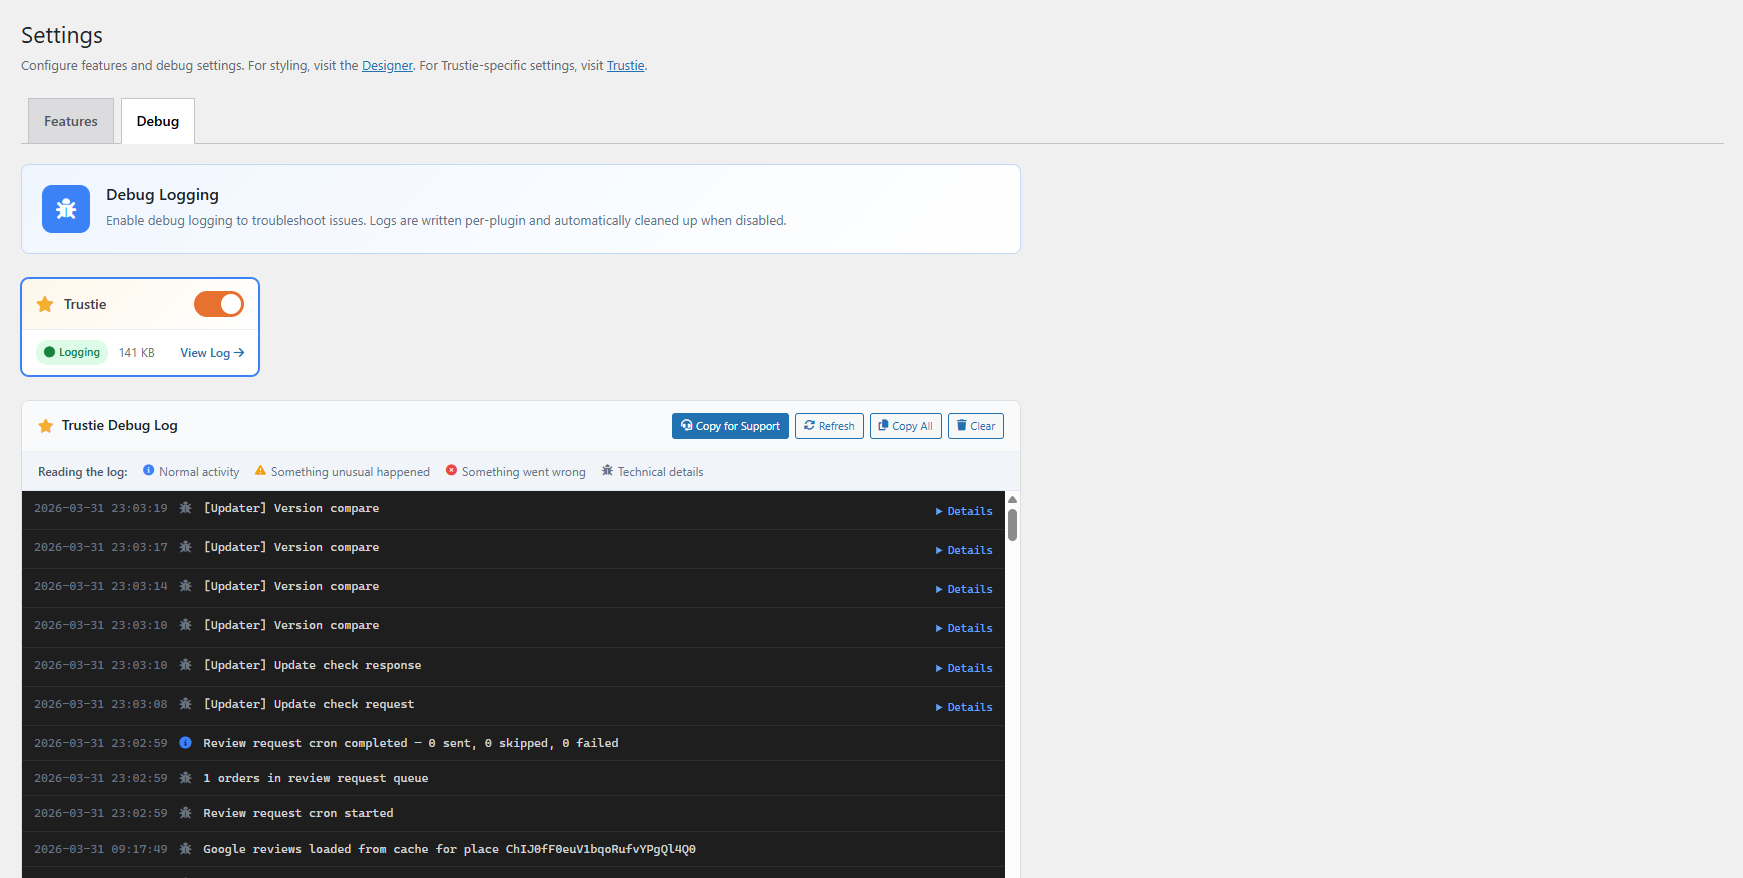Click the Copy All button
Viewport: 1743px width, 878px height.
(x=905, y=426)
